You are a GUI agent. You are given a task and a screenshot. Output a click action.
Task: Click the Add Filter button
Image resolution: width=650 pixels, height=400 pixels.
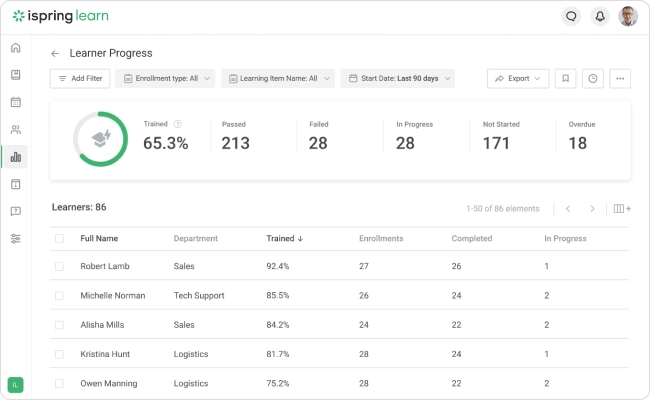pyautogui.click(x=80, y=78)
